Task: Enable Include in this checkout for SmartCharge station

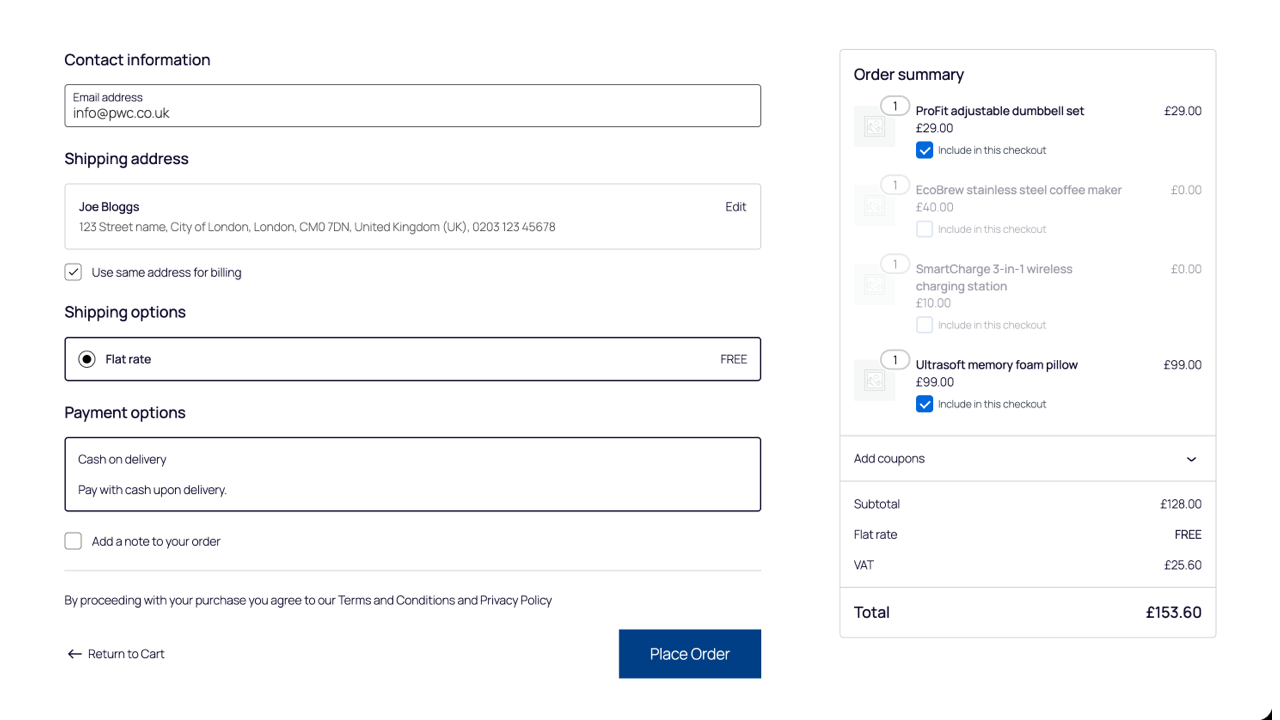Action: tap(924, 325)
